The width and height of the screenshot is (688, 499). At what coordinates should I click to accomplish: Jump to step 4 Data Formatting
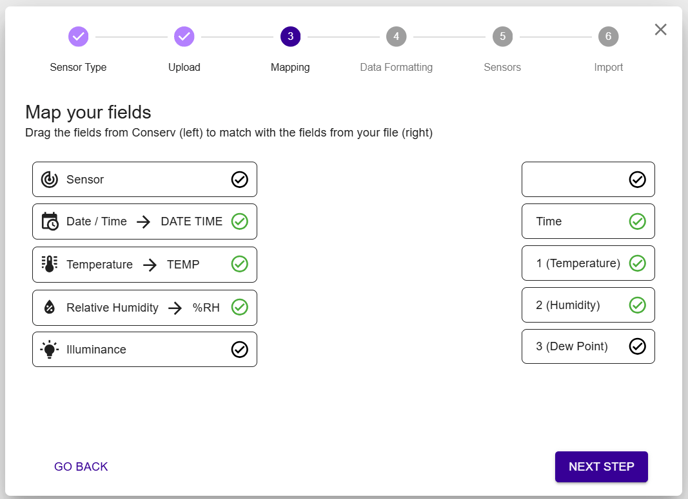(396, 37)
